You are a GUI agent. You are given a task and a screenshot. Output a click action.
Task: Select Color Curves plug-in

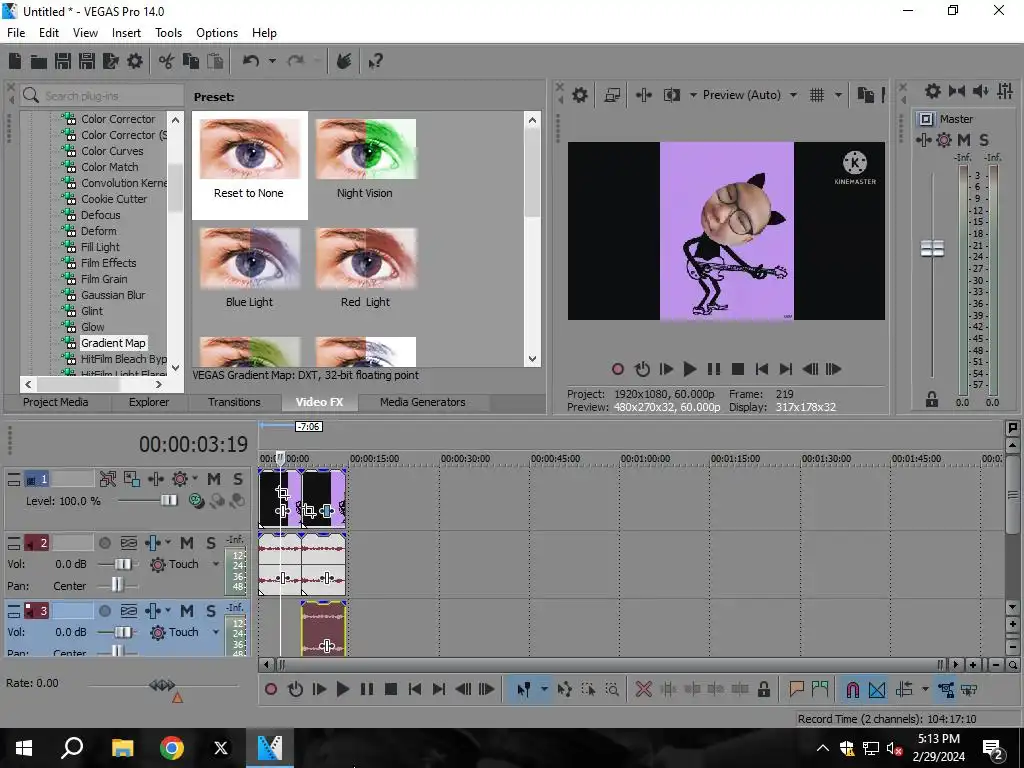[112, 151]
